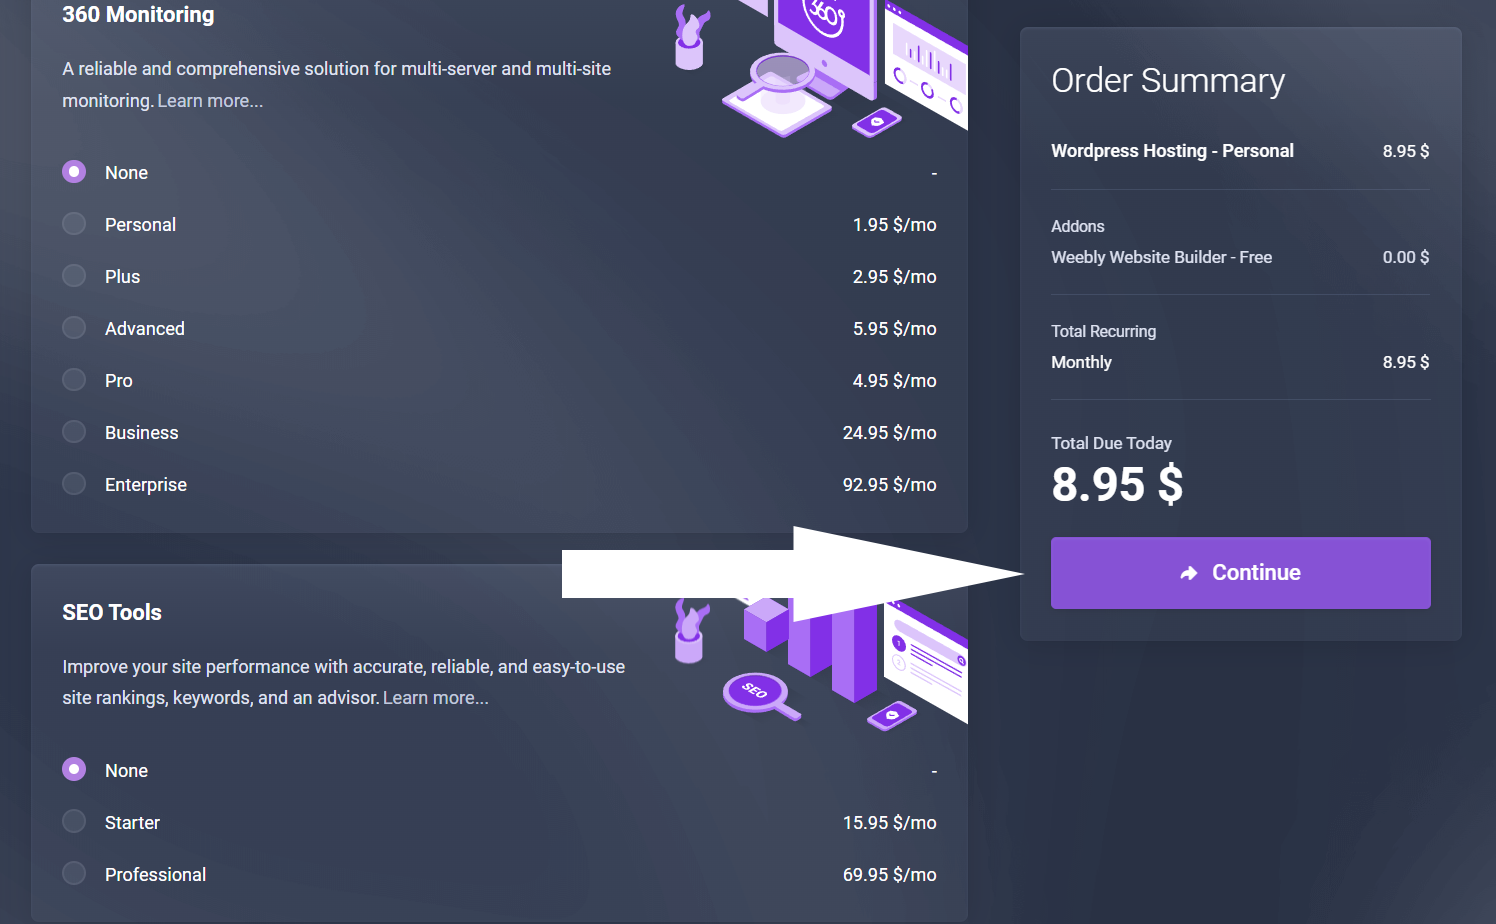Select None under 360 Monitoring

pos(74,172)
